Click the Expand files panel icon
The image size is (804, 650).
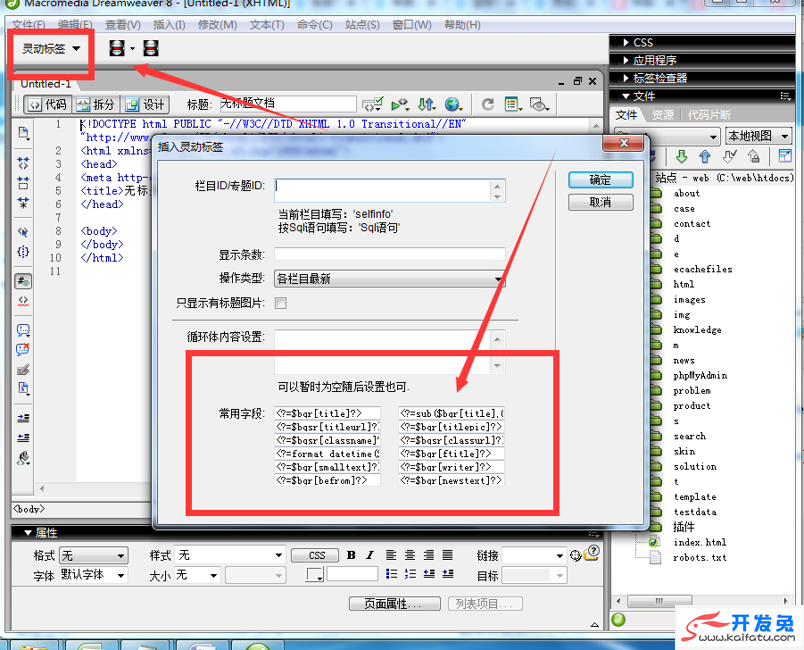[785, 156]
